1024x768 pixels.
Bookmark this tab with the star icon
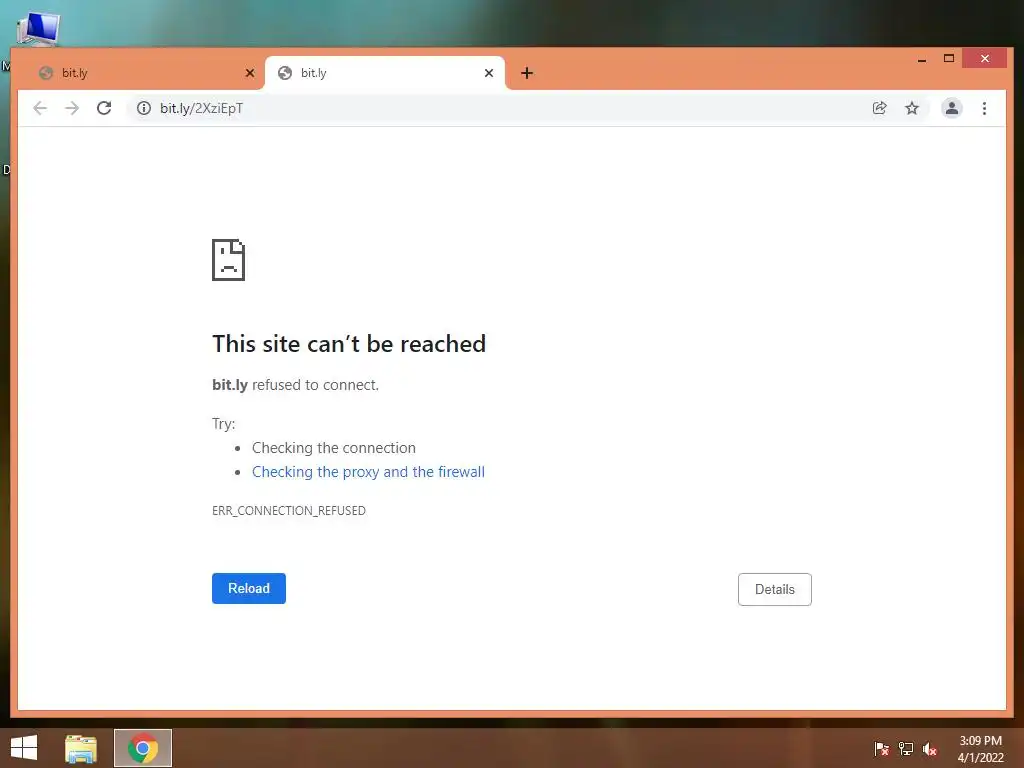pos(912,108)
